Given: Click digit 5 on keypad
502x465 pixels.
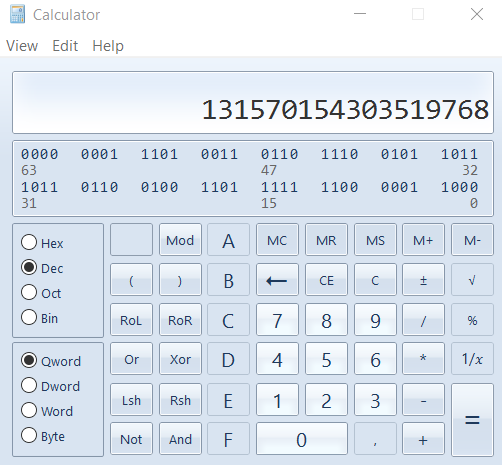Looking at the screenshot, I should 326,359.
